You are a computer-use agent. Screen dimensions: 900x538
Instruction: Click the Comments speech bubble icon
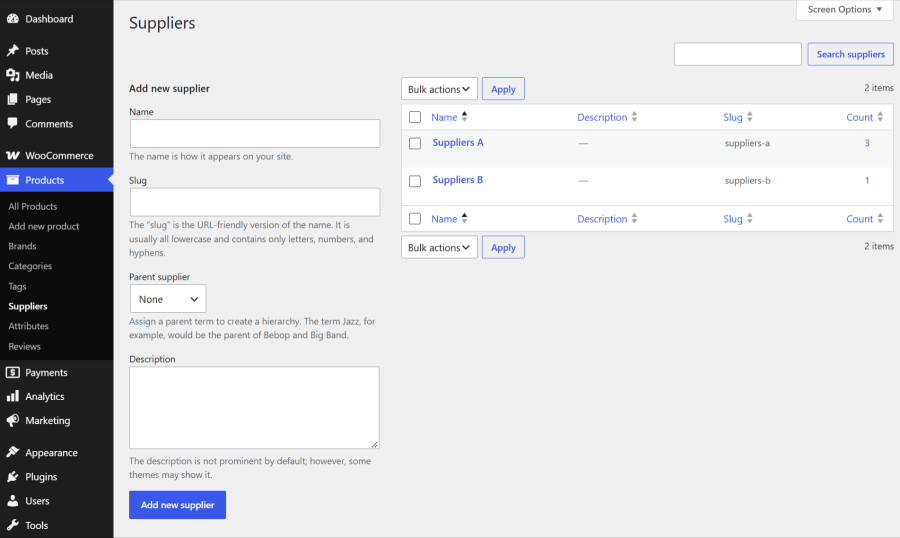click(x=13, y=123)
